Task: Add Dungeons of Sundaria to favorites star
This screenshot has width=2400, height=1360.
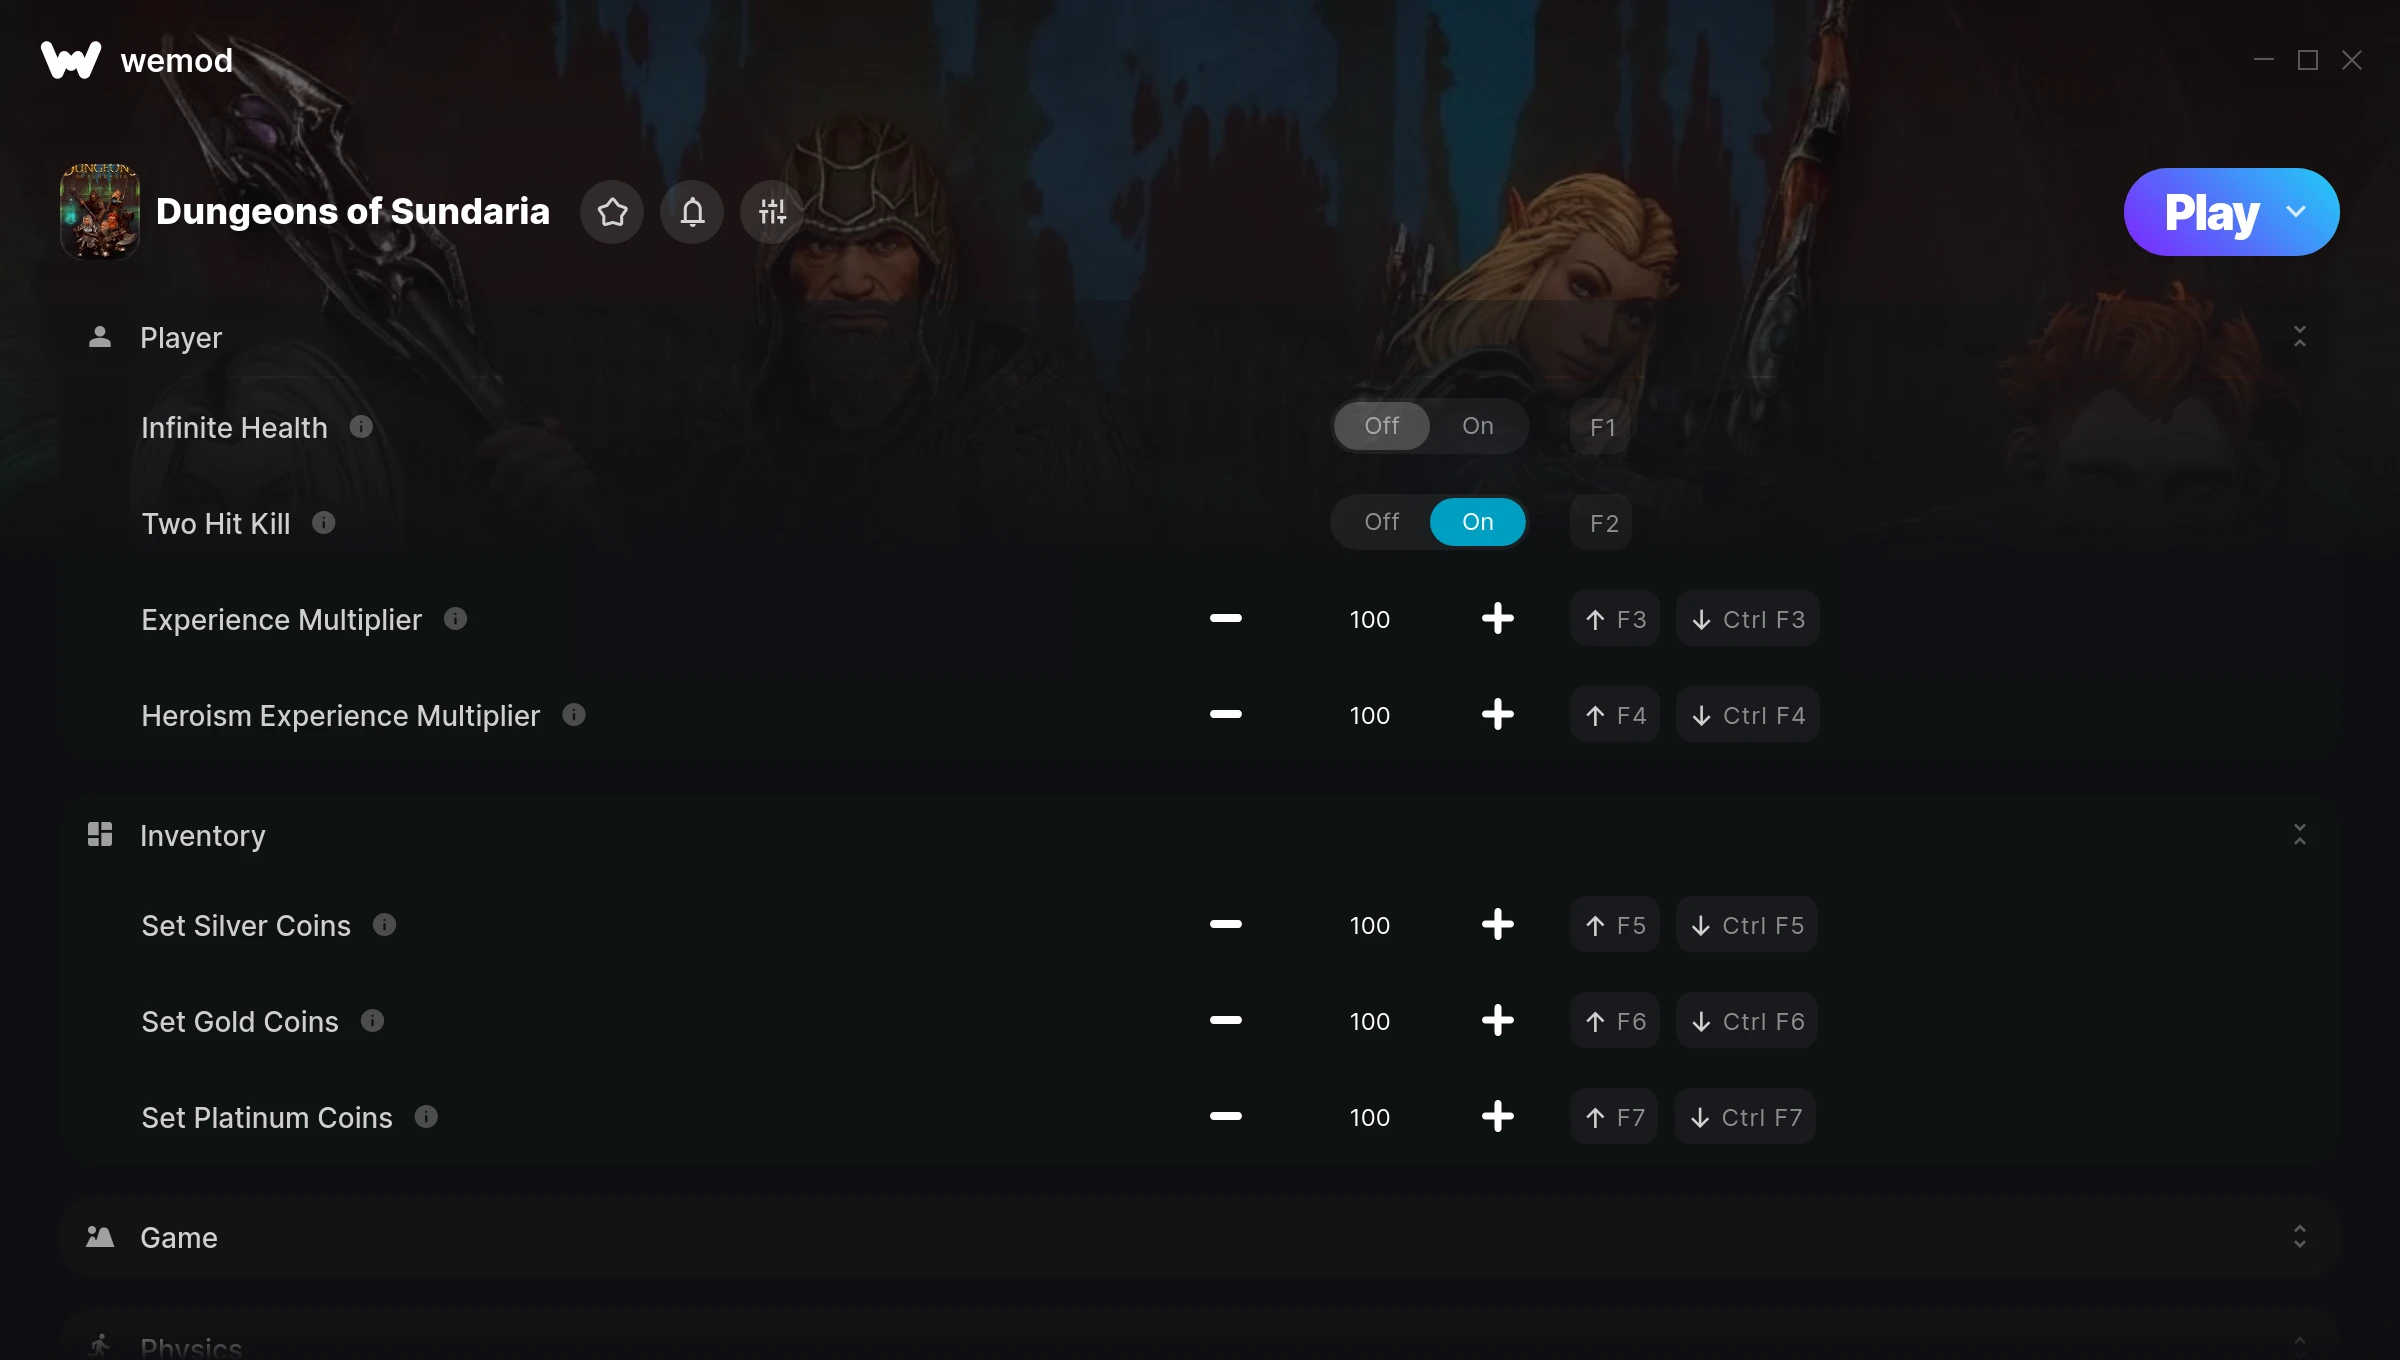Action: [612, 211]
